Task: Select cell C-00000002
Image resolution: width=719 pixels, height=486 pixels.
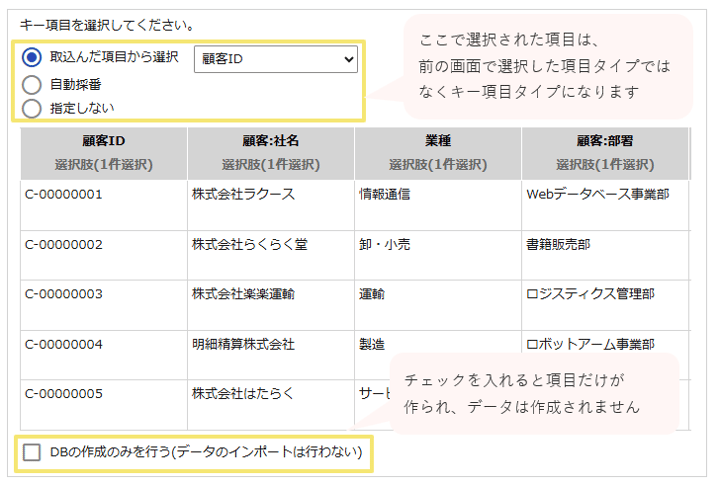Action: (64, 245)
